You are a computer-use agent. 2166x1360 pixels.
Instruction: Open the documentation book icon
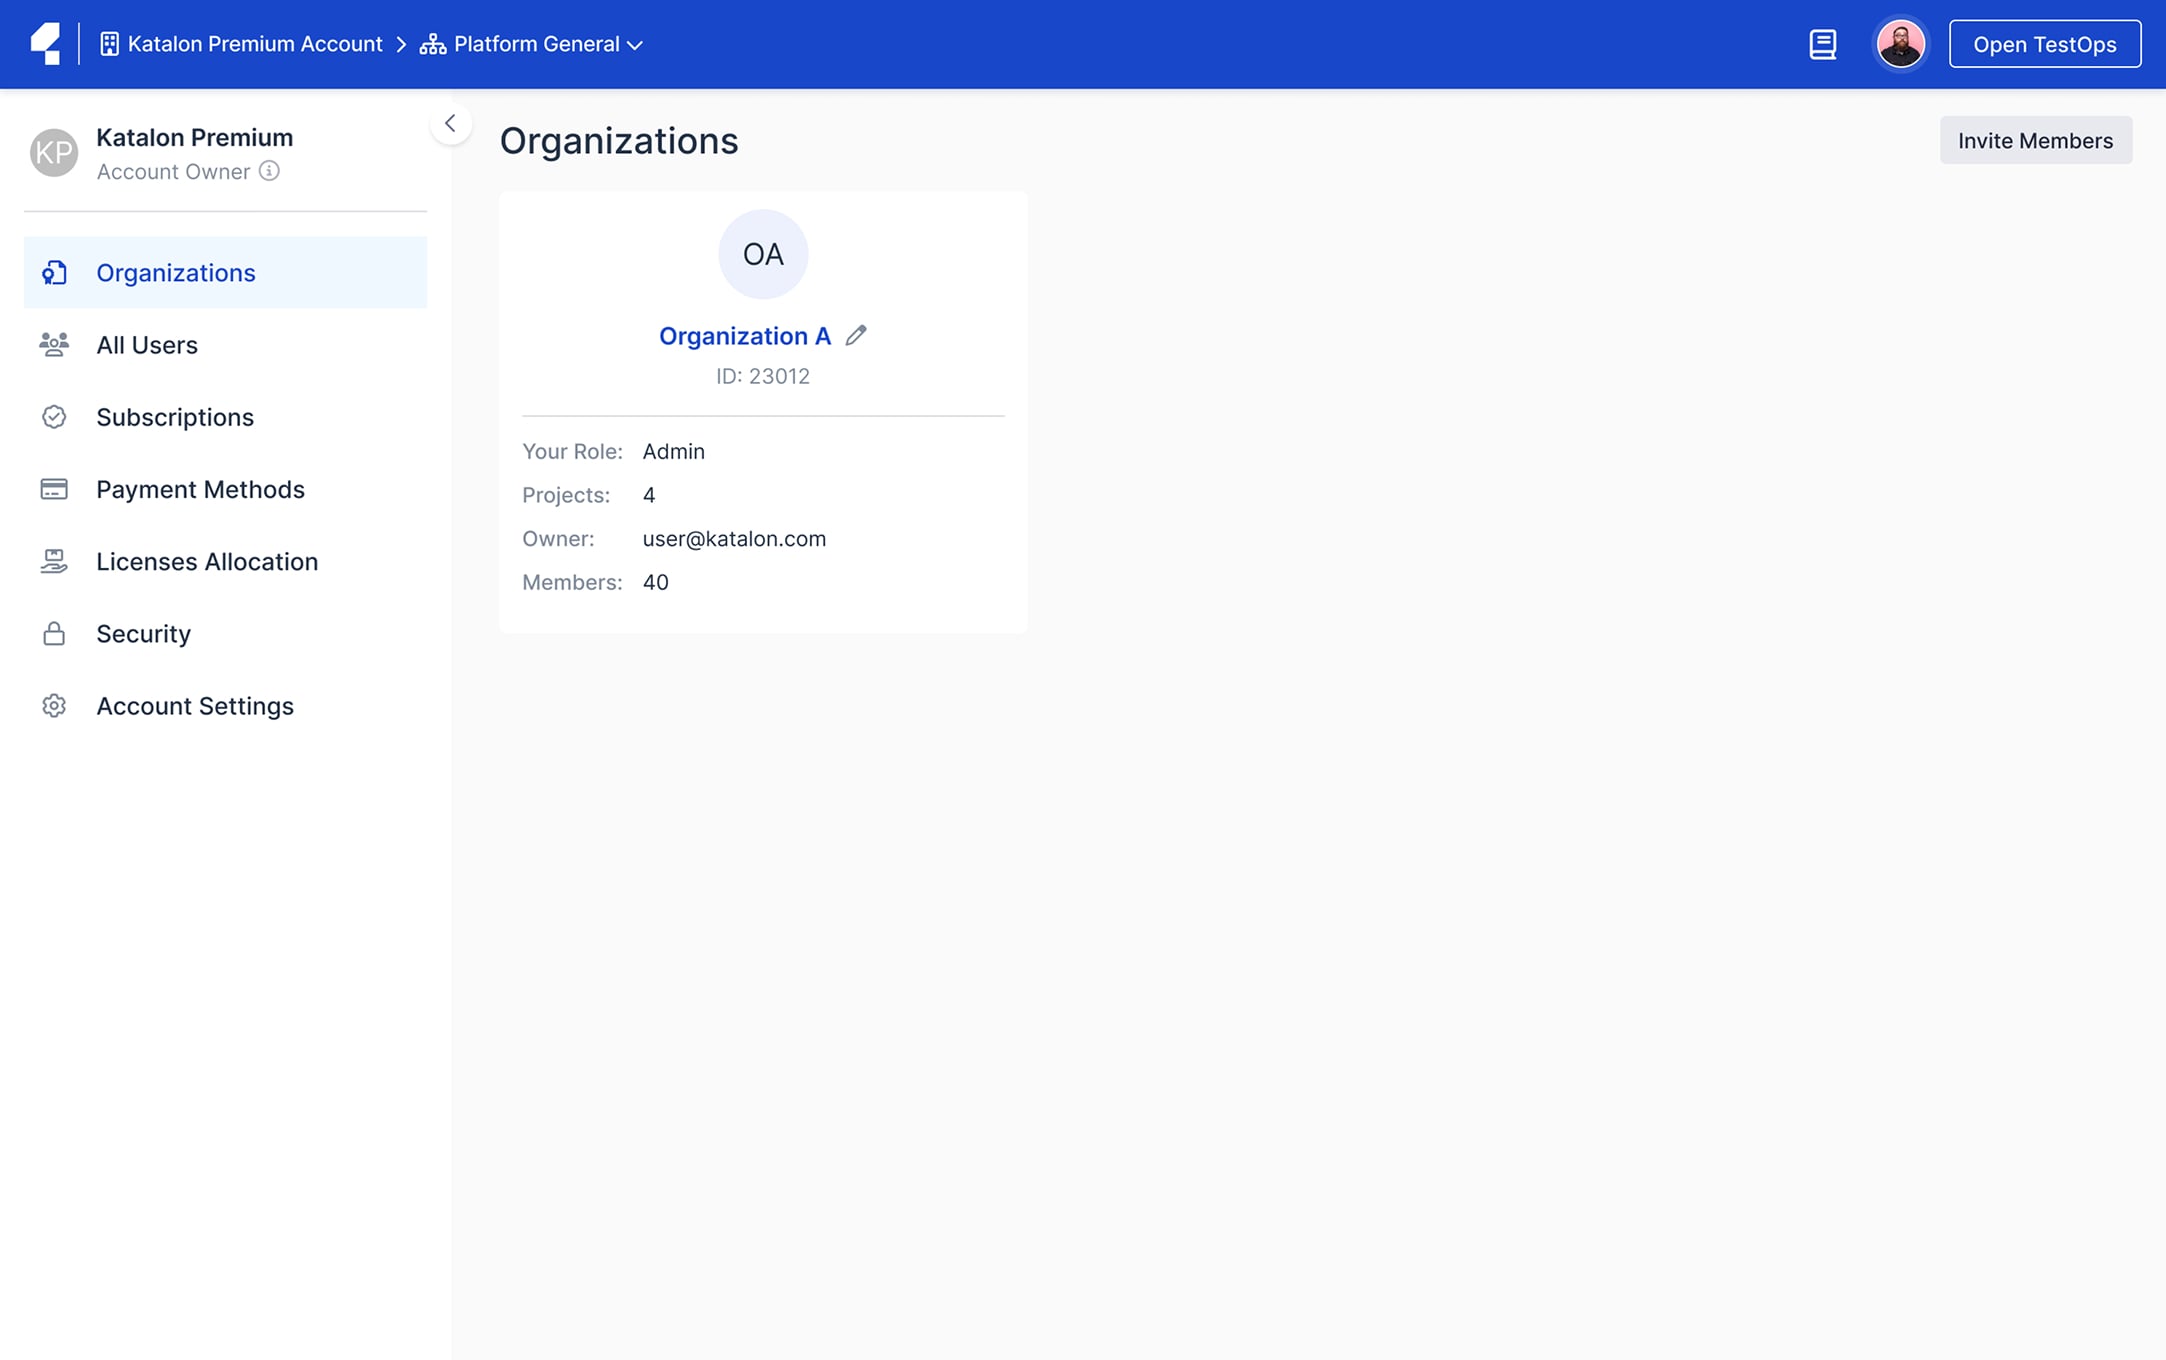[x=1822, y=44]
